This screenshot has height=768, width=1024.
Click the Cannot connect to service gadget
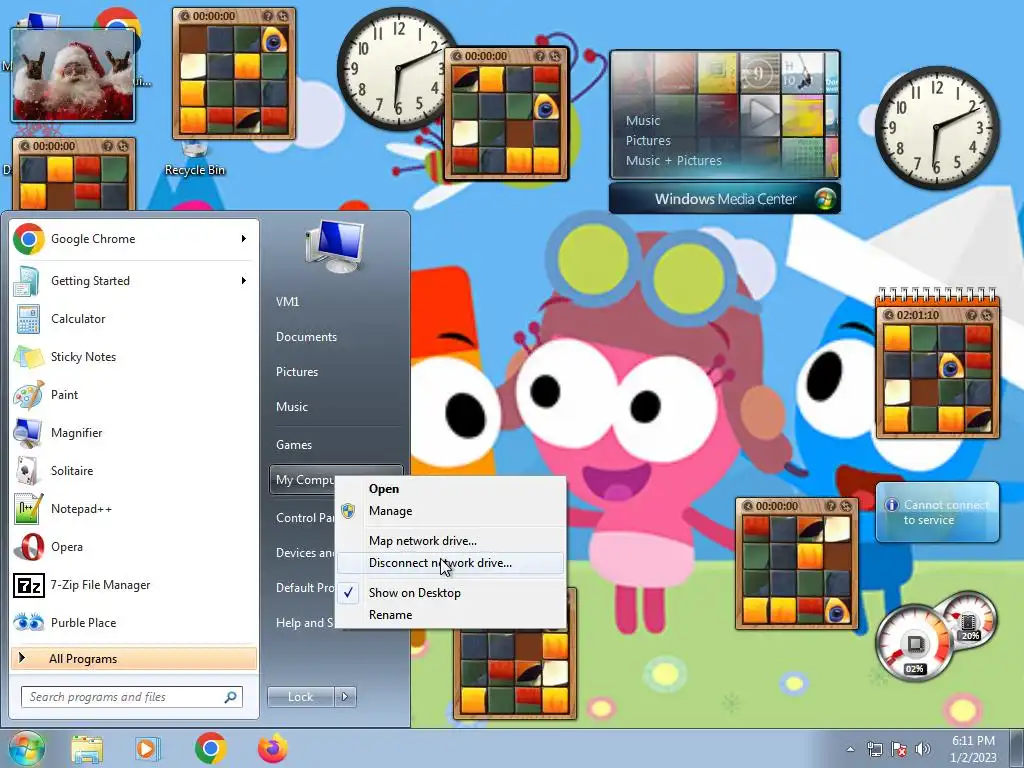[x=937, y=513]
